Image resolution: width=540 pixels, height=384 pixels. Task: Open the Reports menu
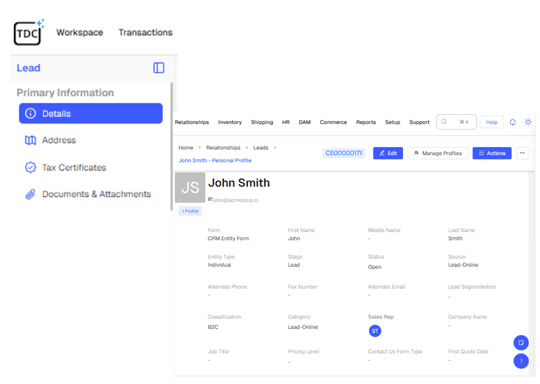pos(366,122)
